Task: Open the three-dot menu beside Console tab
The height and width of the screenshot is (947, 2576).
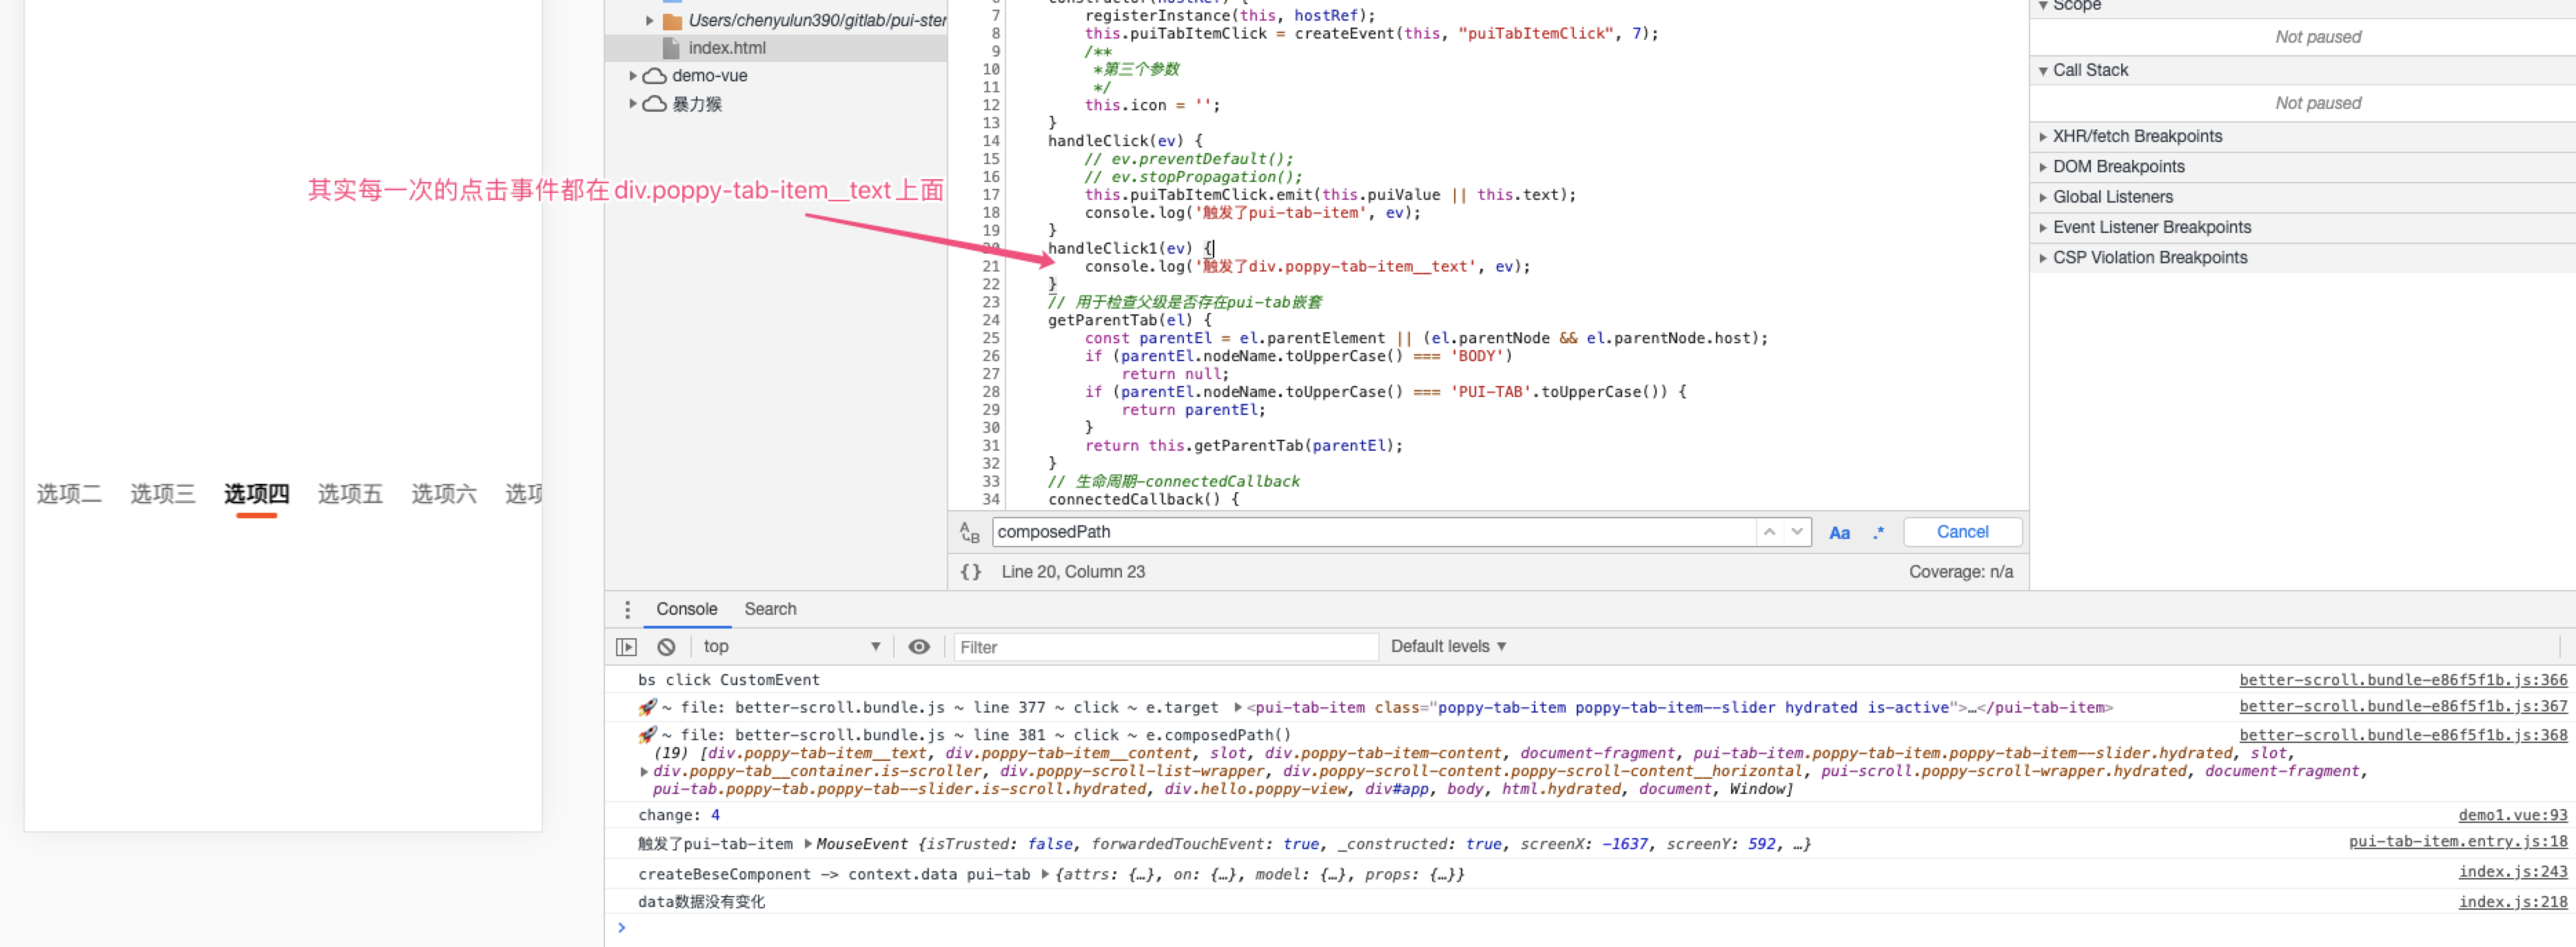Action: click(x=628, y=608)
